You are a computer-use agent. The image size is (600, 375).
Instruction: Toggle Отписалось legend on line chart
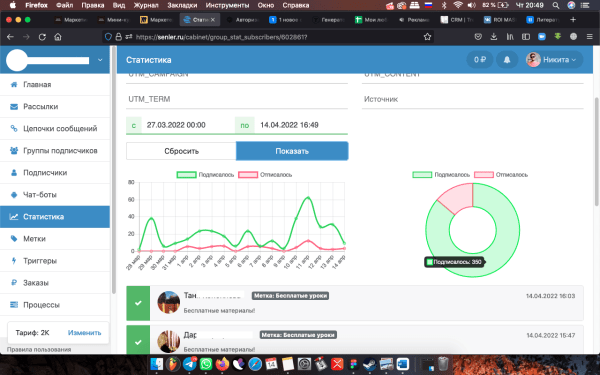pyautogui.click(x=265, y=174)
